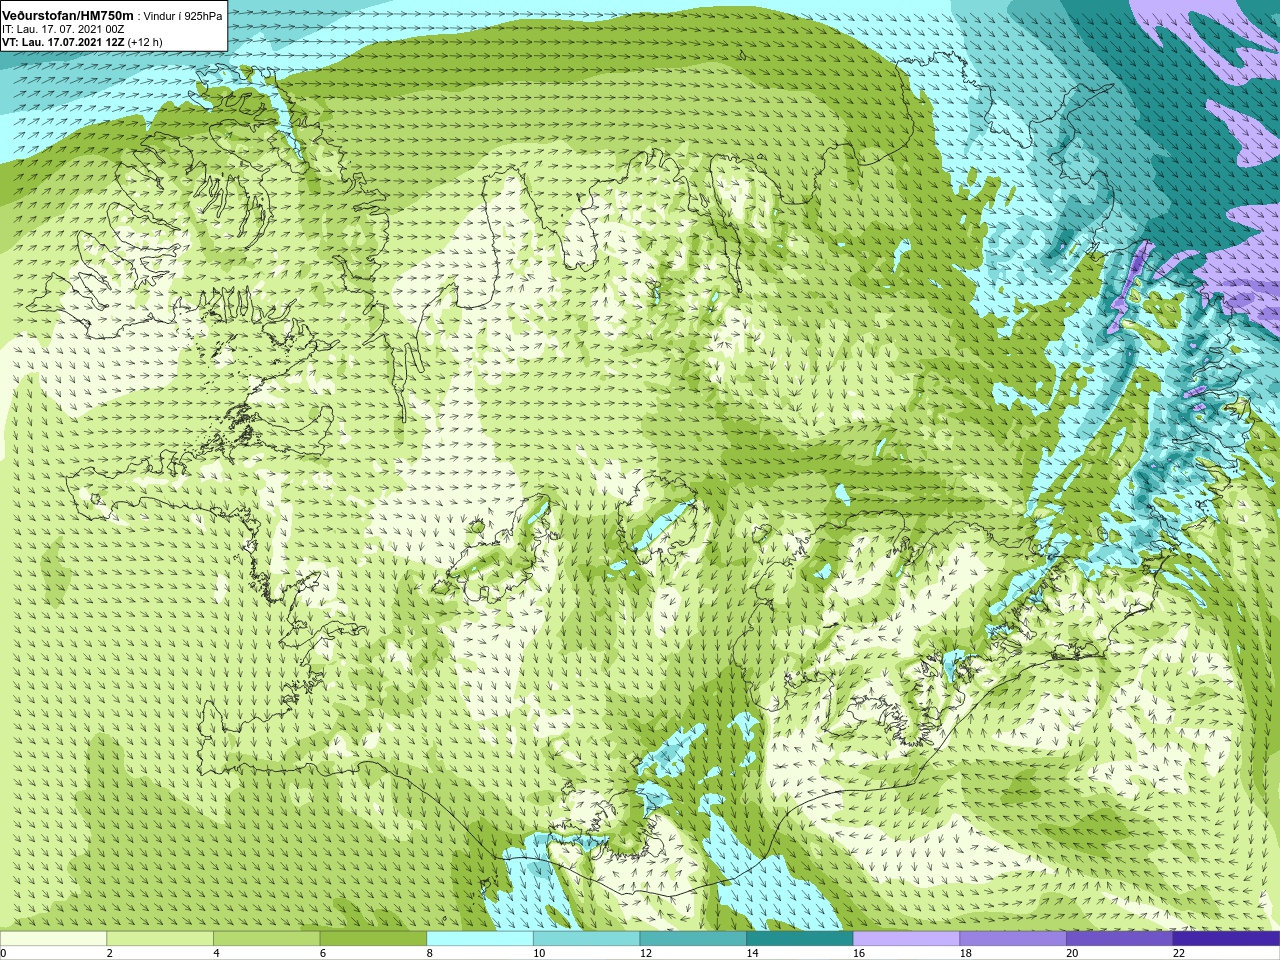Screen dimensions: 1280x960
Task: Click the "IT: Lau. 17. 07. 2021 00Z" line
Action: (x=63, y=30)
